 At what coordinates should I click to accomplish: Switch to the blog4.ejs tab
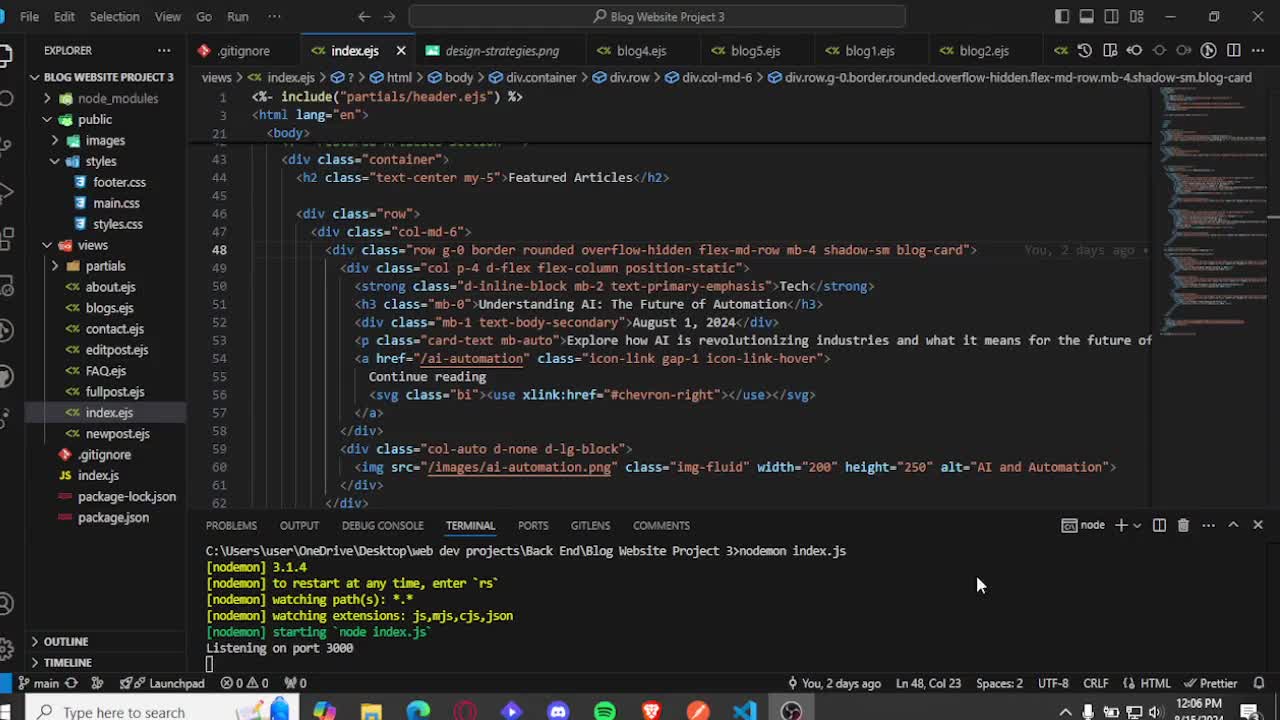click(641, 50)
